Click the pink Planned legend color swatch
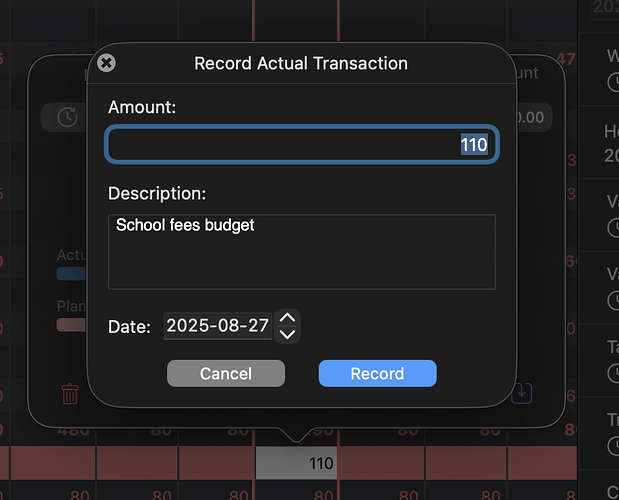619x500 pixels. [71, 324]
